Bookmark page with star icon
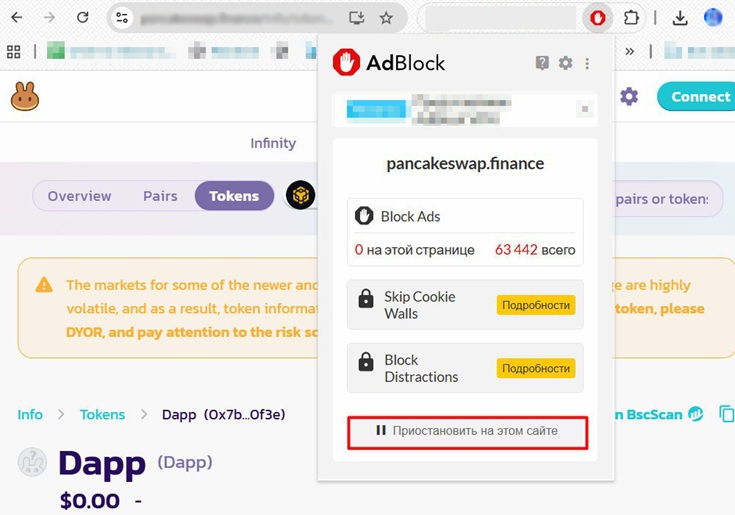The image size is (735, 515). click(x=386, y=18)
